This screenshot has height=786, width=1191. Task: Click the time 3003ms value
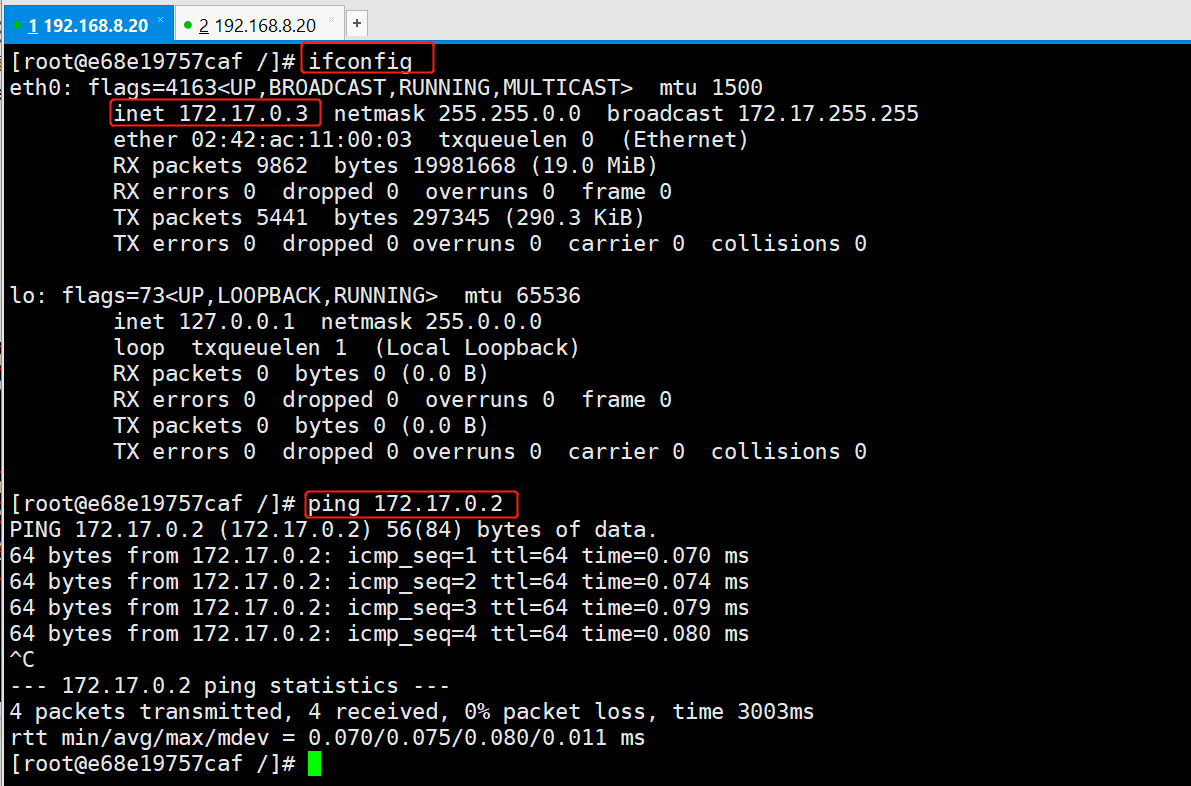click(743, 712)
